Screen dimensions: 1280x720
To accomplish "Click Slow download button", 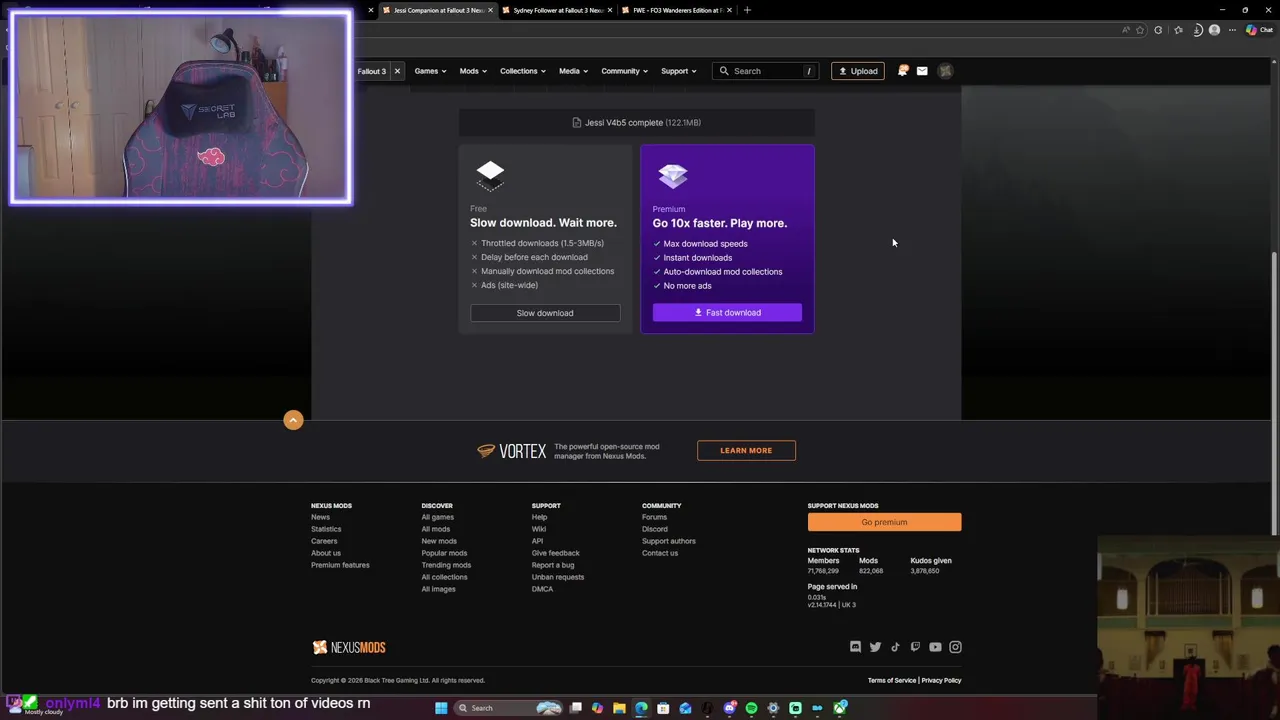I will [545, 313].
